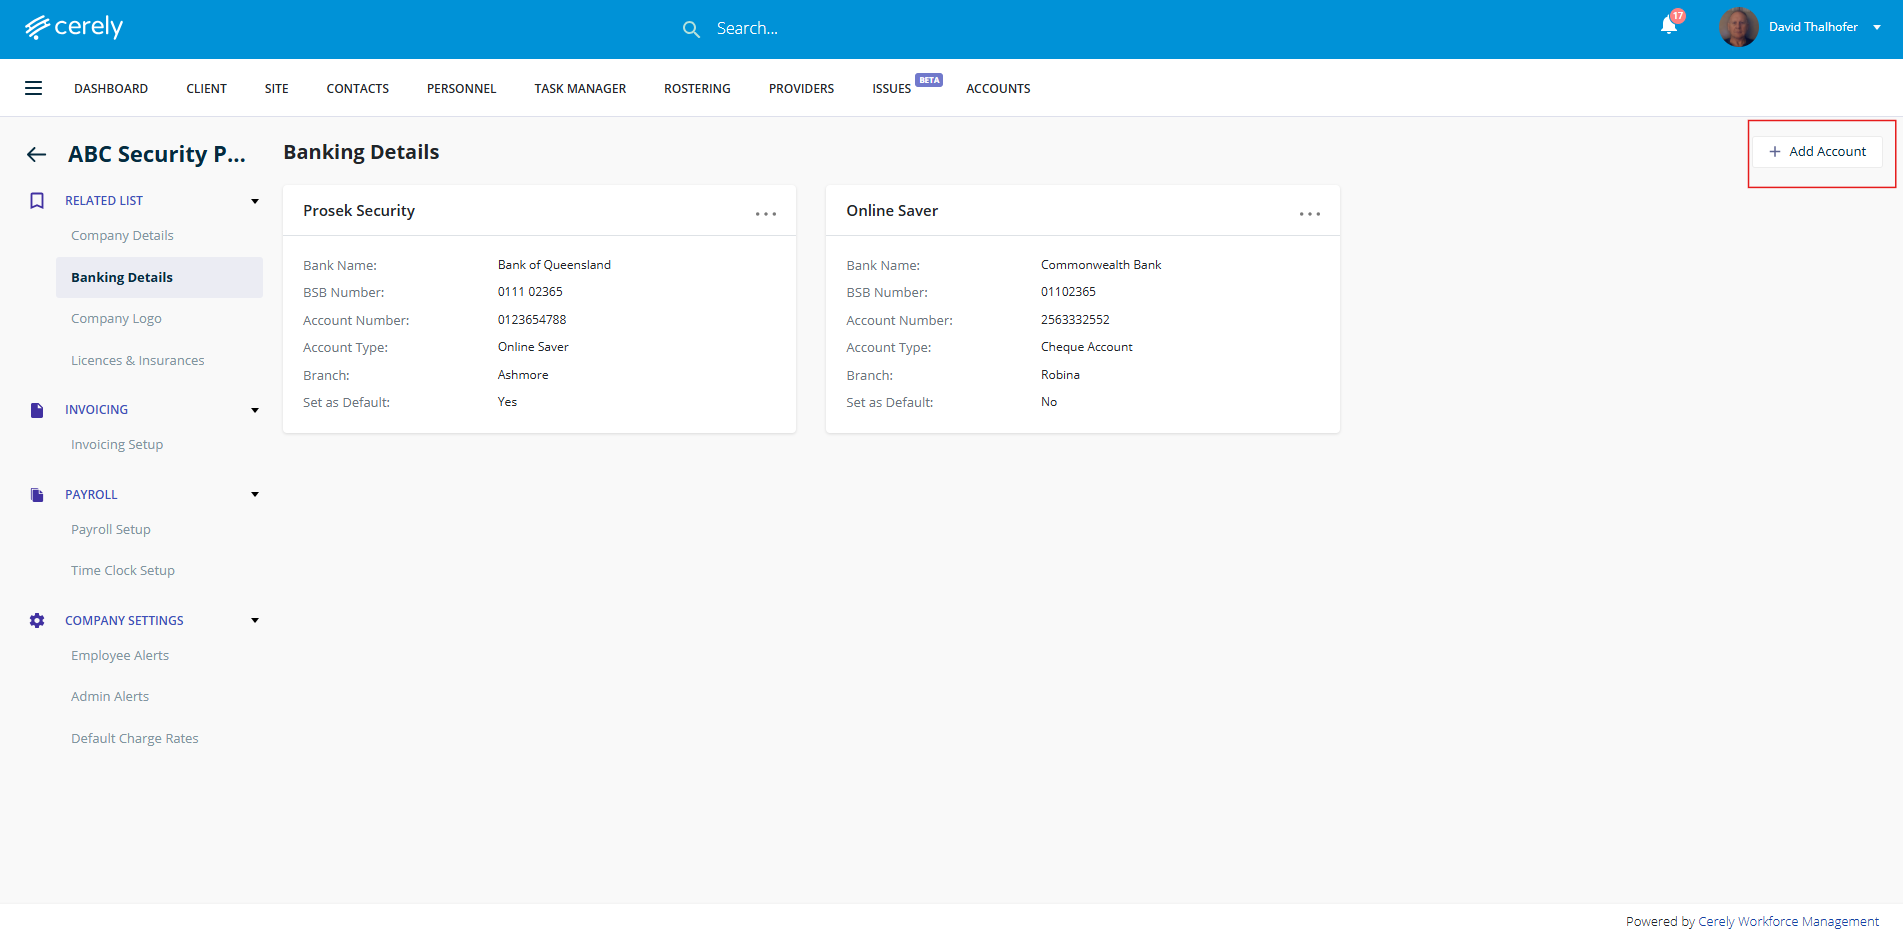Click the Payroll document icon
This screenshot has height=933, width=1903.
tap(37, 495)
